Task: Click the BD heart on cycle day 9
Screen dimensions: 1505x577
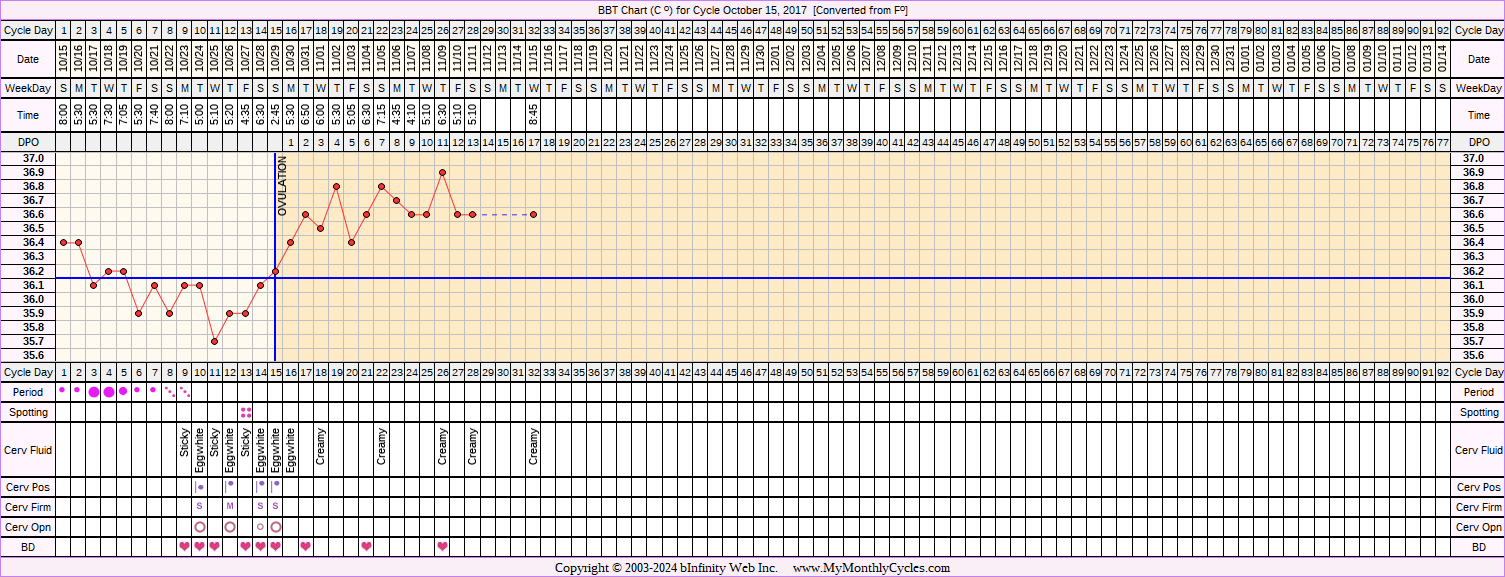Action: click(184, 546)
